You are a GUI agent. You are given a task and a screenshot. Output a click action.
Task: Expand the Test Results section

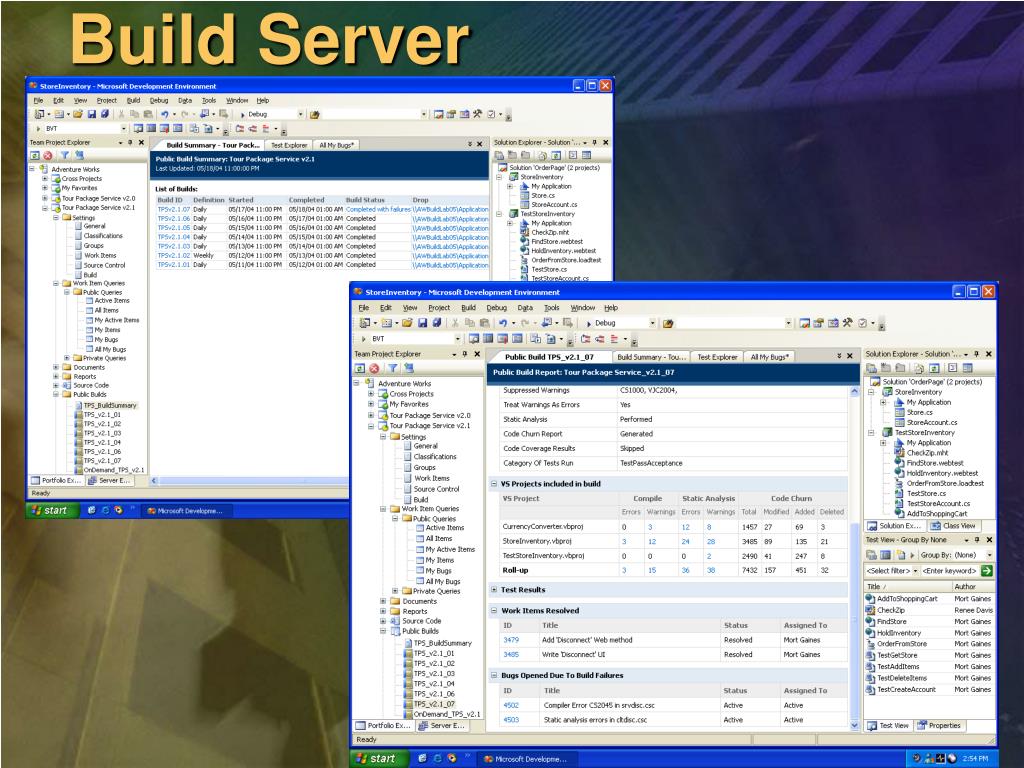click(494, 590)
